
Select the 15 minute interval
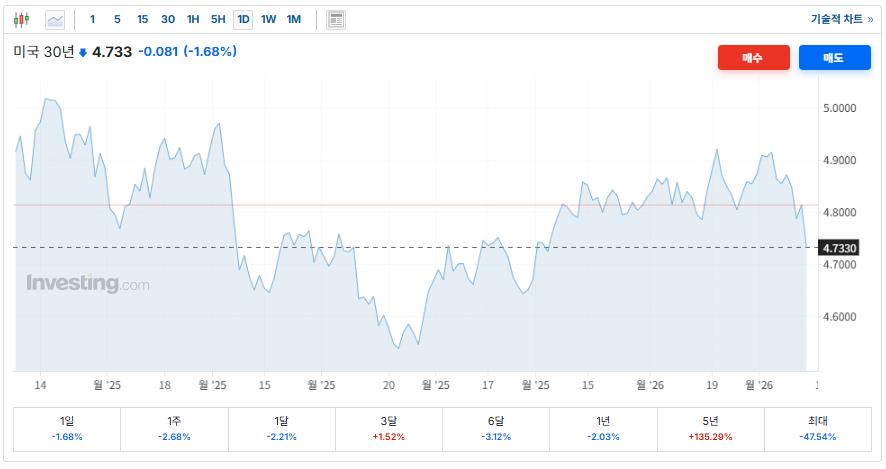pyautogui.click(x=142, y=19)
